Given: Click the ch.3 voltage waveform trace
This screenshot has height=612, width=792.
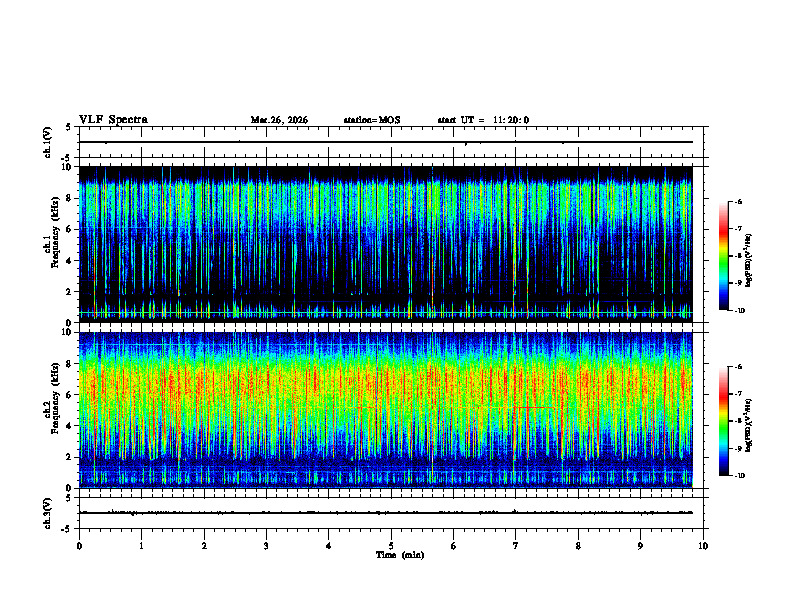Looking at the screenshot, I should tap(385, 513).
